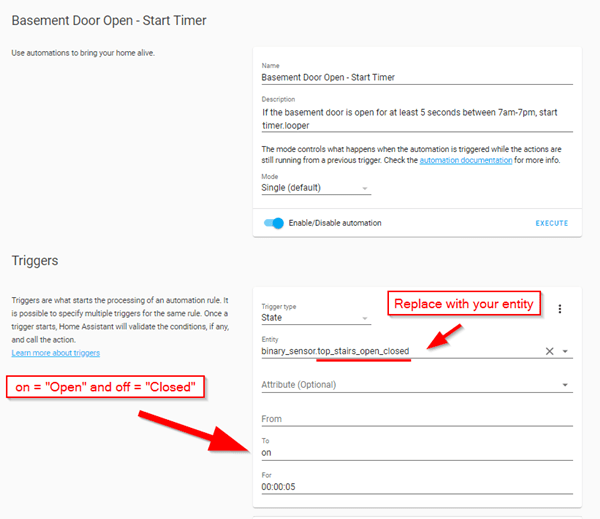The image size is (600, 519).
Task: Click the page title Basement Door Open - Start Timer
Action: (x=109, y=20)
